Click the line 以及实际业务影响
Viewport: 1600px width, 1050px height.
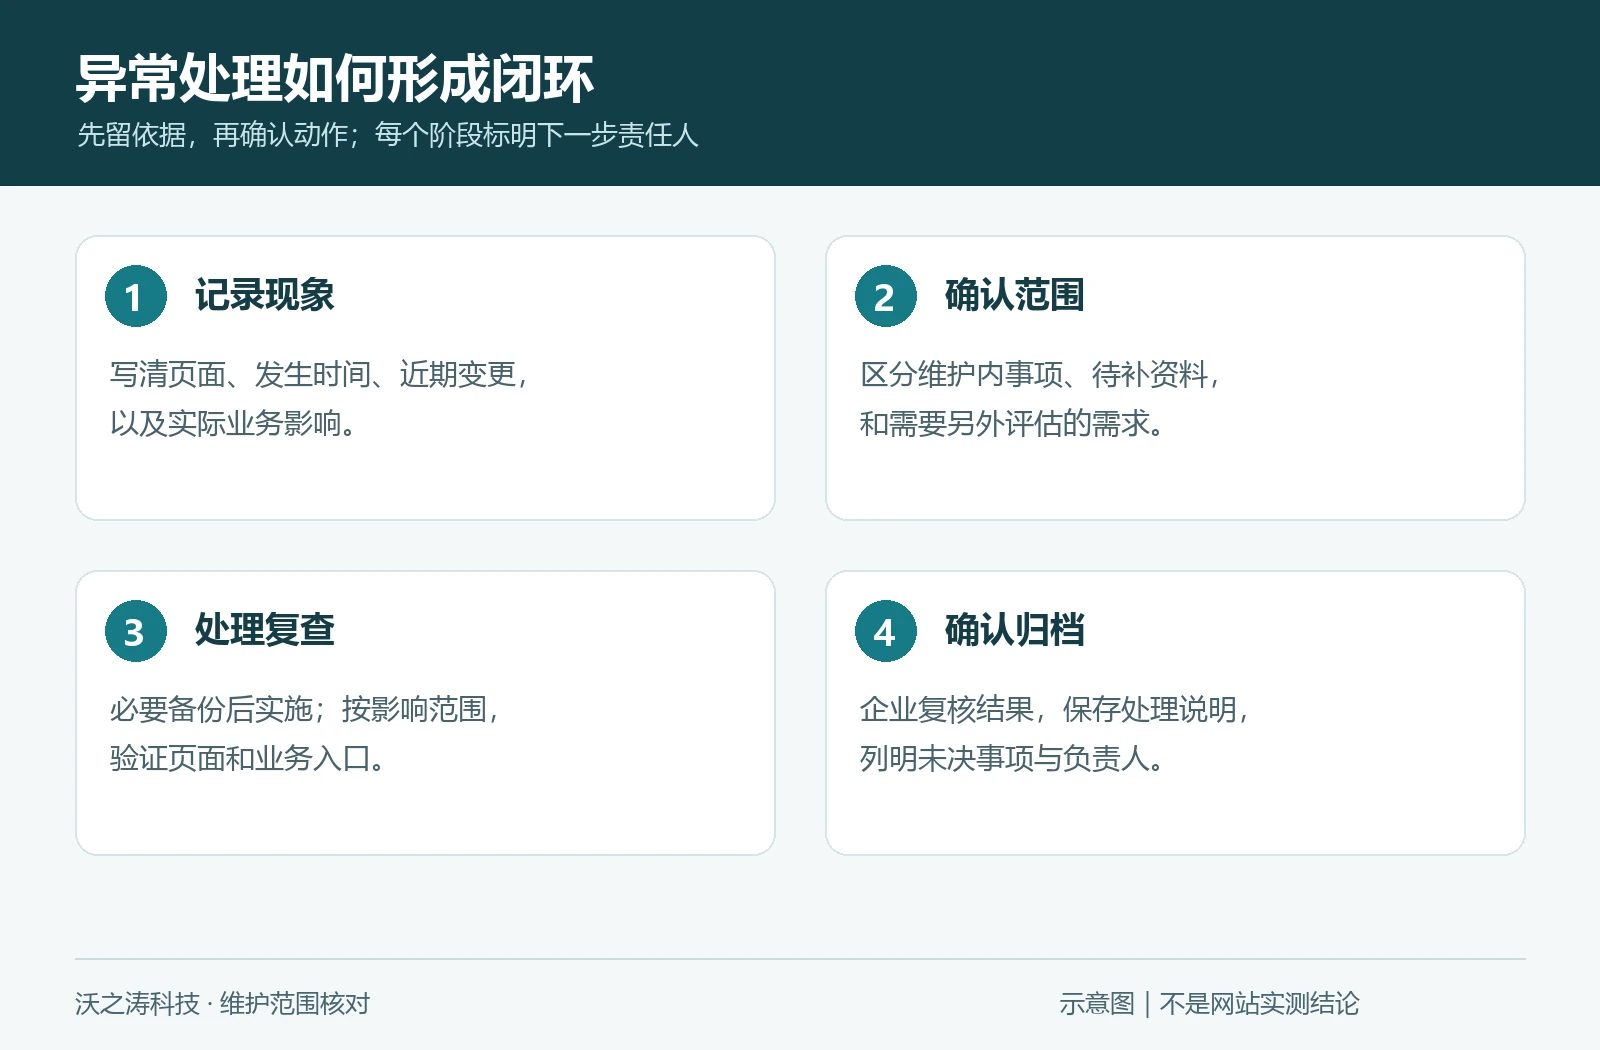click(x=233, y=423)
